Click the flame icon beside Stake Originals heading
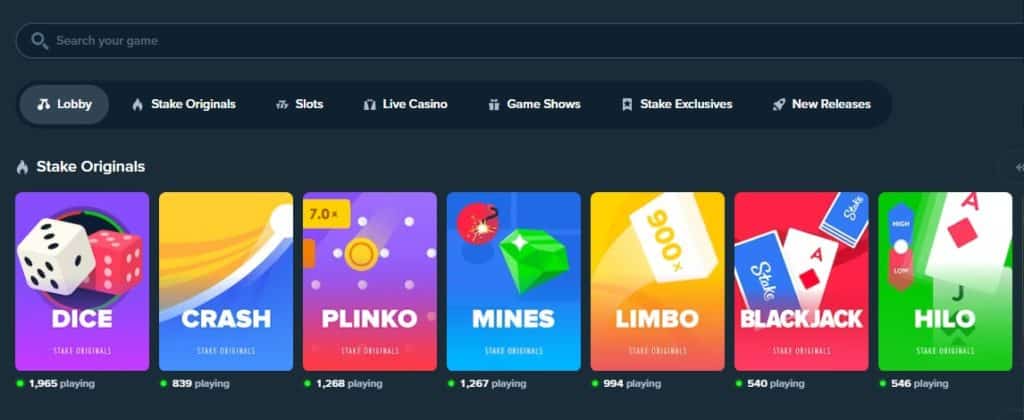This screenshot has height=420, width=1024. pyautogui.click(x=22, y=167)
